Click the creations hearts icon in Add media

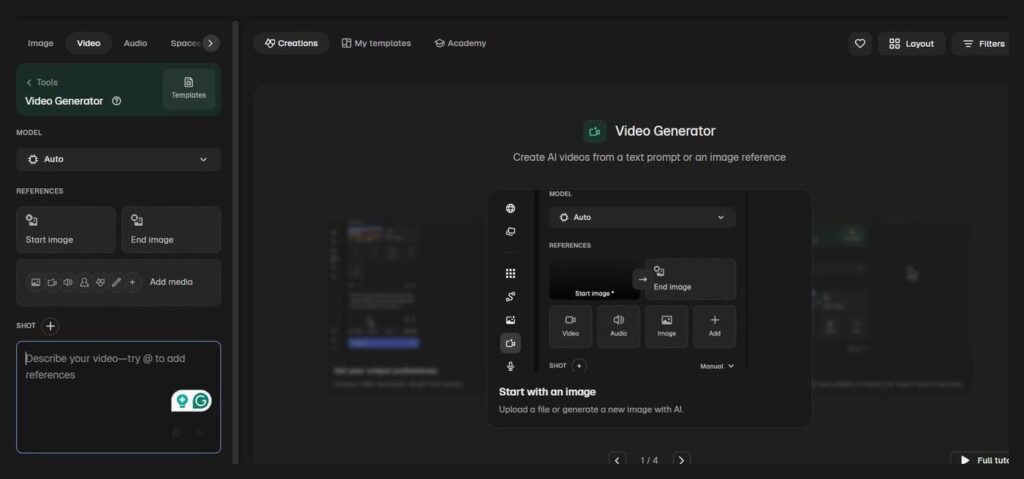[100, 282]
